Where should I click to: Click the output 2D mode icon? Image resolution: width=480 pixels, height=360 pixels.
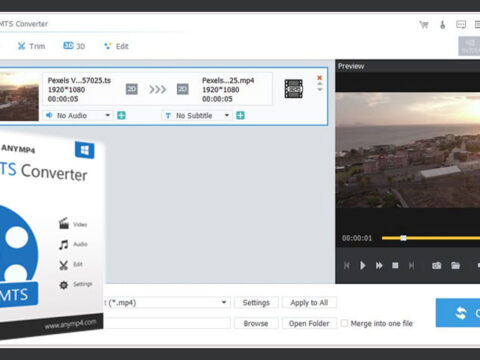click(182, 89)
